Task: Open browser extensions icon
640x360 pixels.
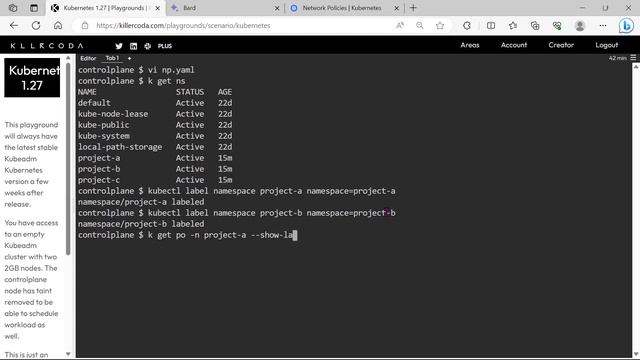Action: tap(467, 25)
